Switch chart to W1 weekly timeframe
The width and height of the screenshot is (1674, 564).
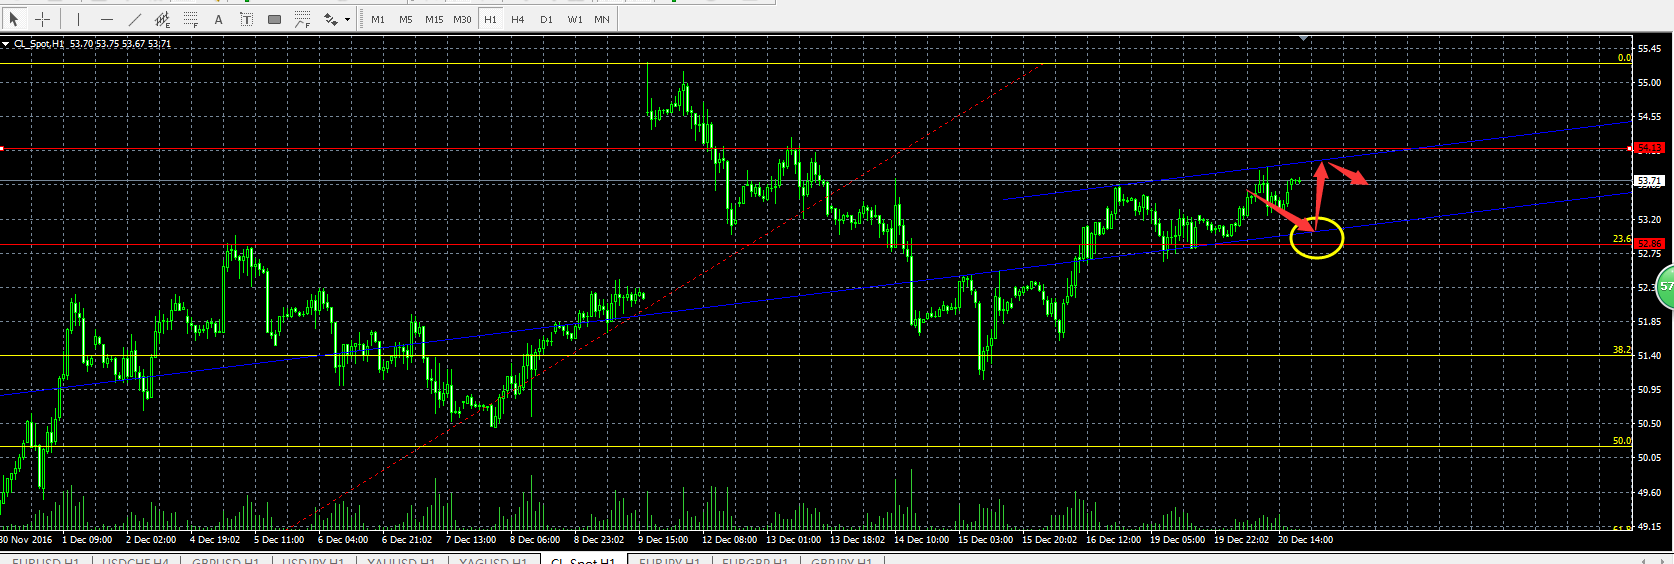pos(575,19)
